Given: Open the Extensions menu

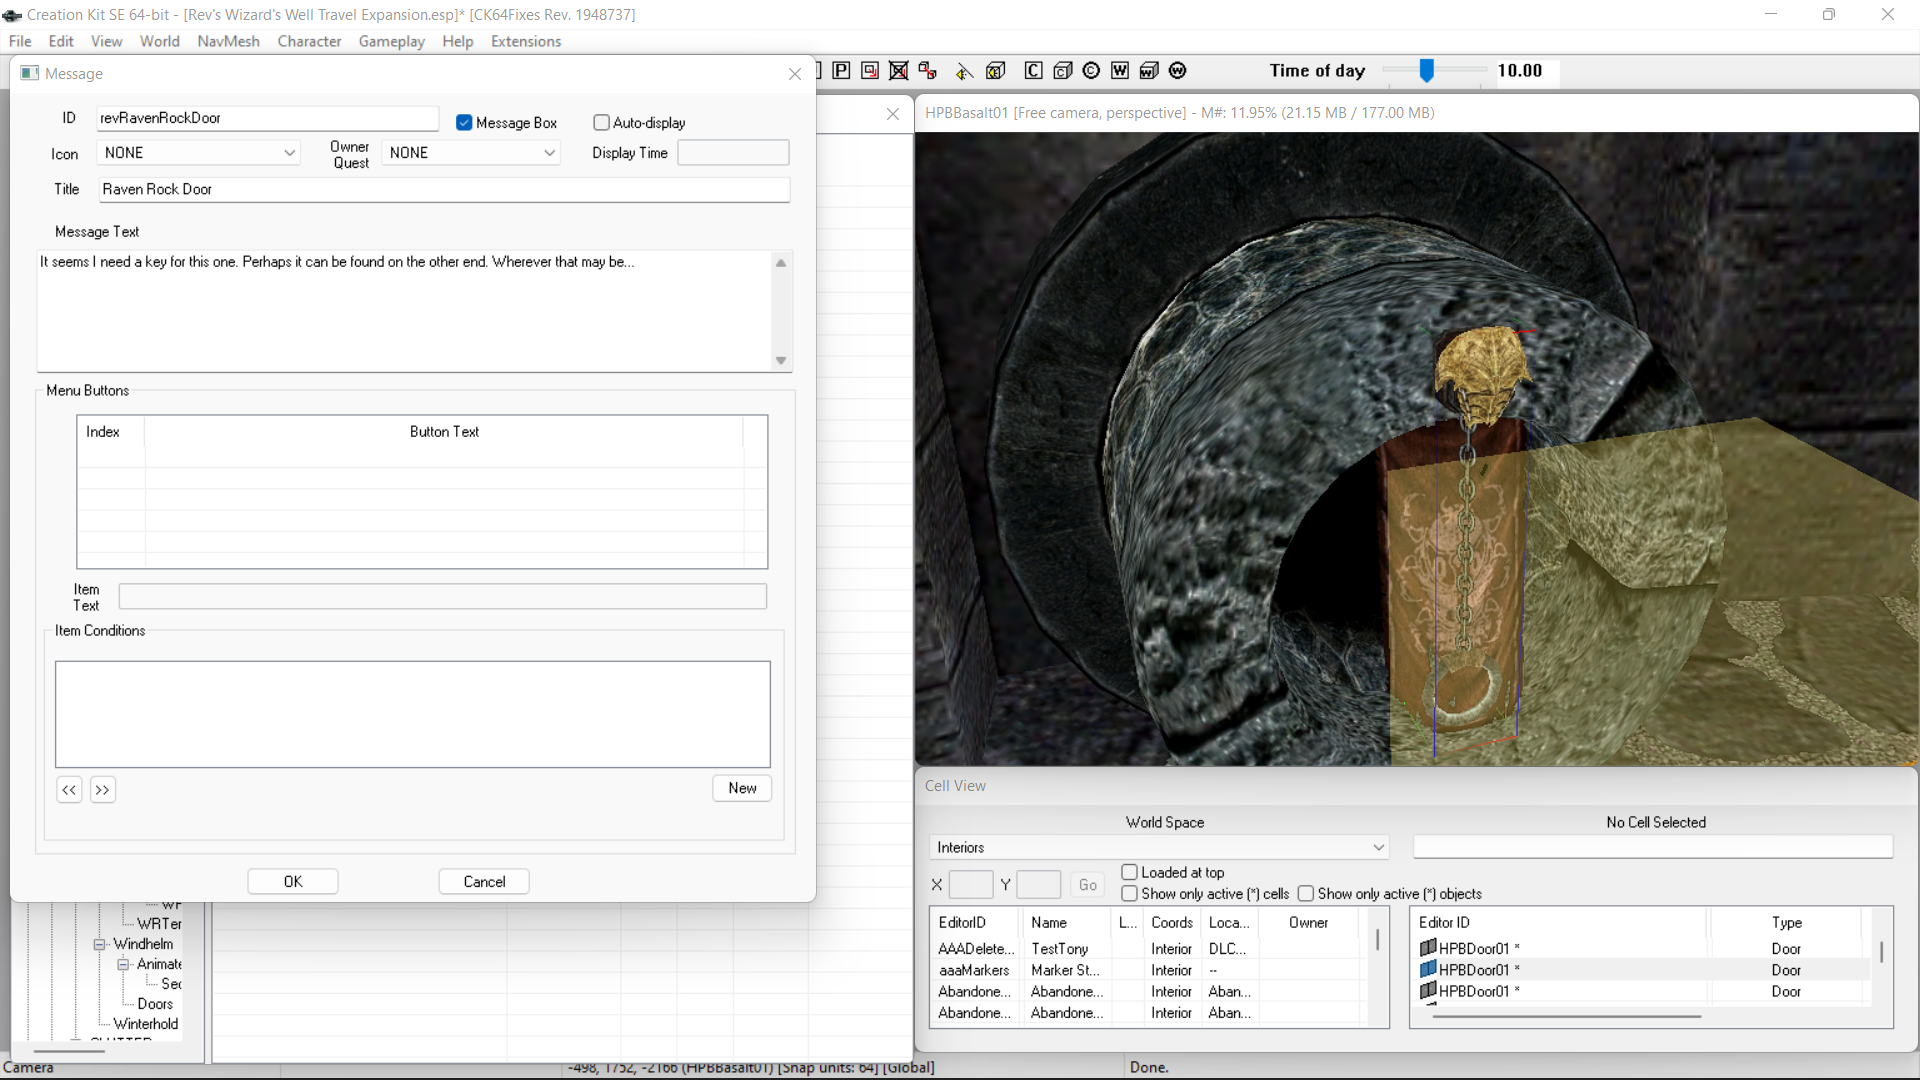Looking at the screenshot, I should click(526, 41).
